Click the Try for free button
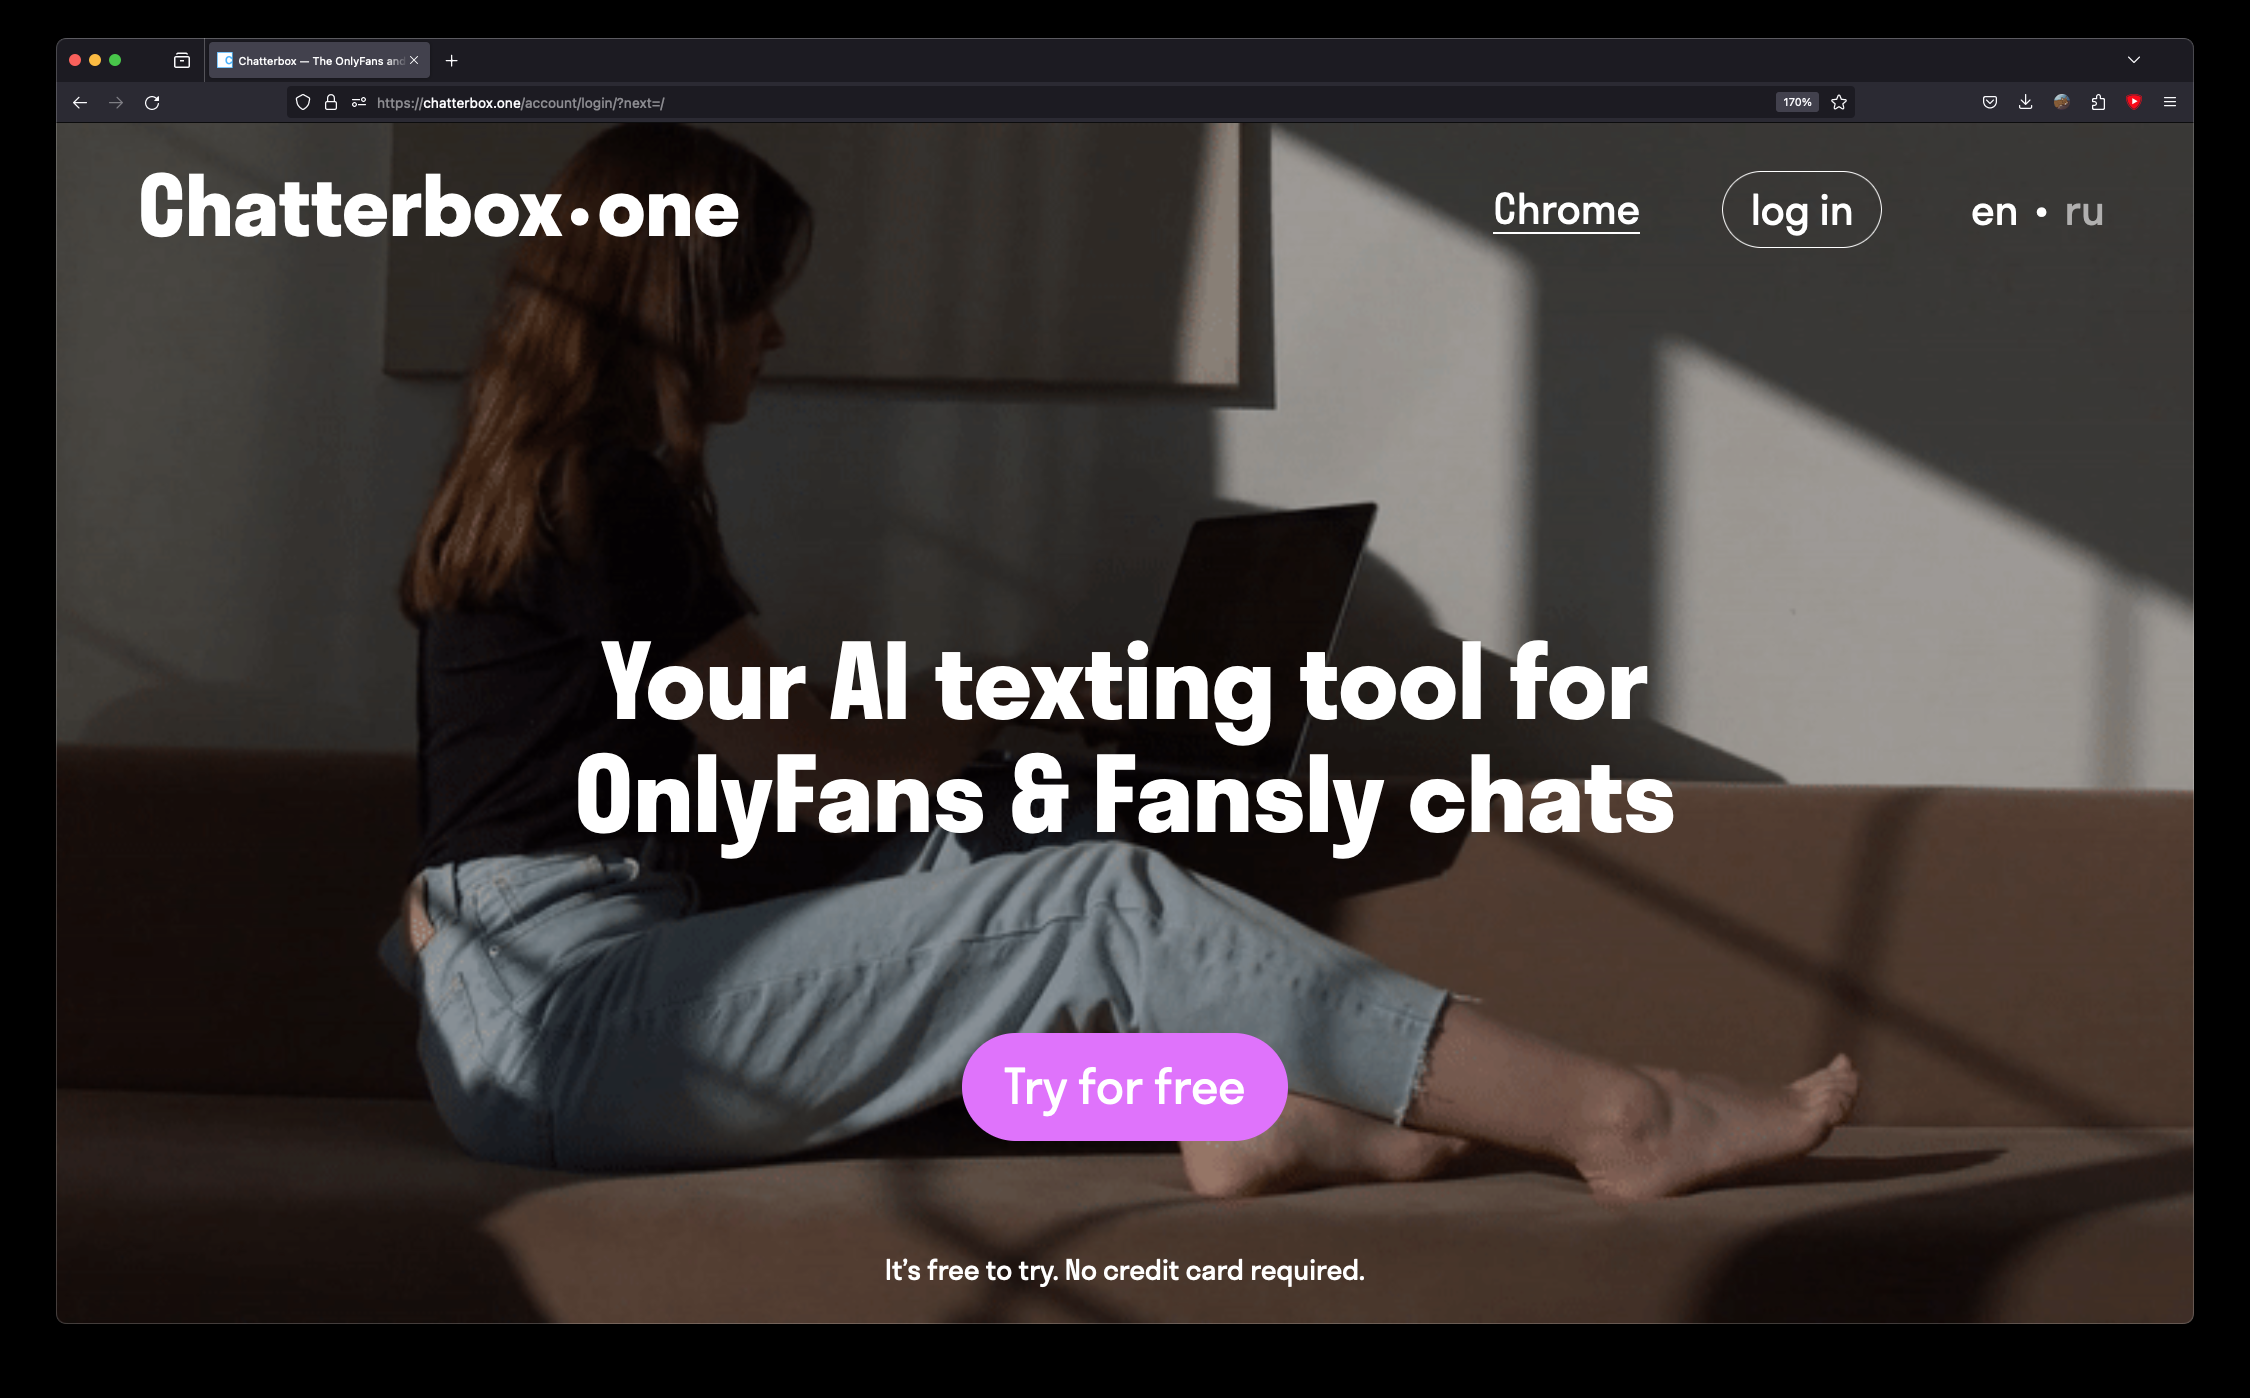The image size is (2250, 1398). (x=1126, y=1087)
